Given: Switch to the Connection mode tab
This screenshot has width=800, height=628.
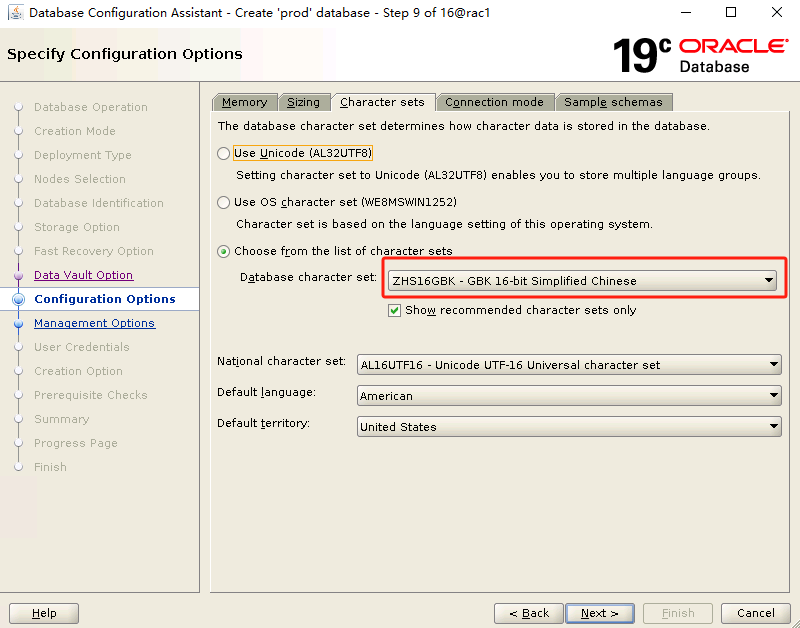Looking at the screenshot, I should 494,102.
